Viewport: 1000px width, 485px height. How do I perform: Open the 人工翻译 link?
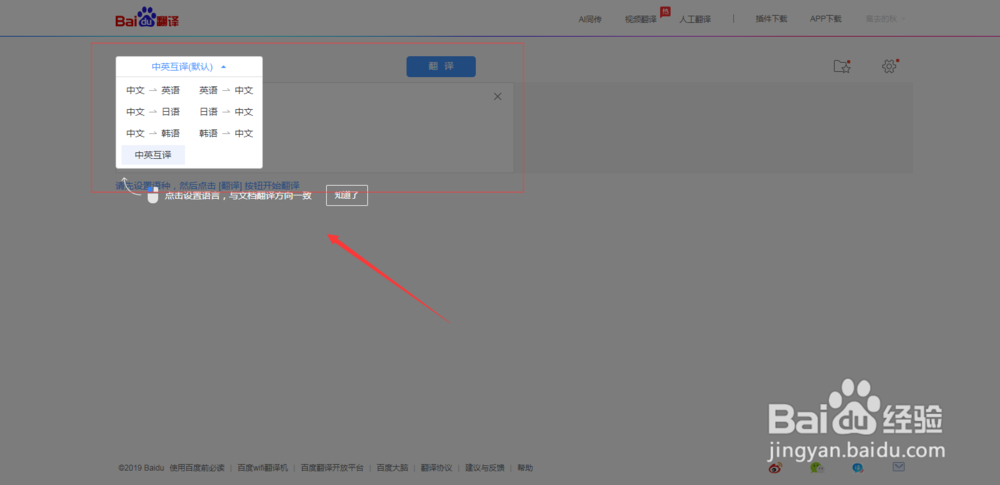(x=695, y=19)
